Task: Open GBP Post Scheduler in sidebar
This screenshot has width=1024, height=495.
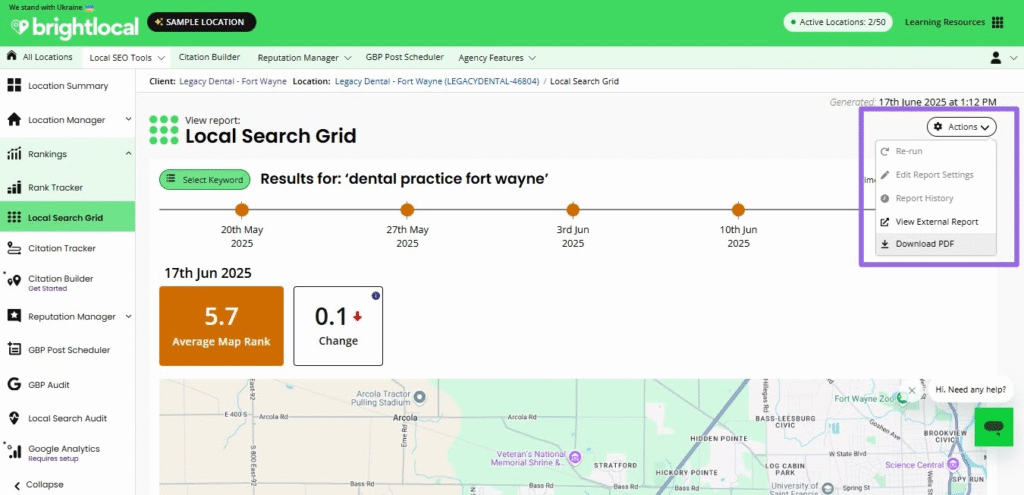Action: [67, 350]
